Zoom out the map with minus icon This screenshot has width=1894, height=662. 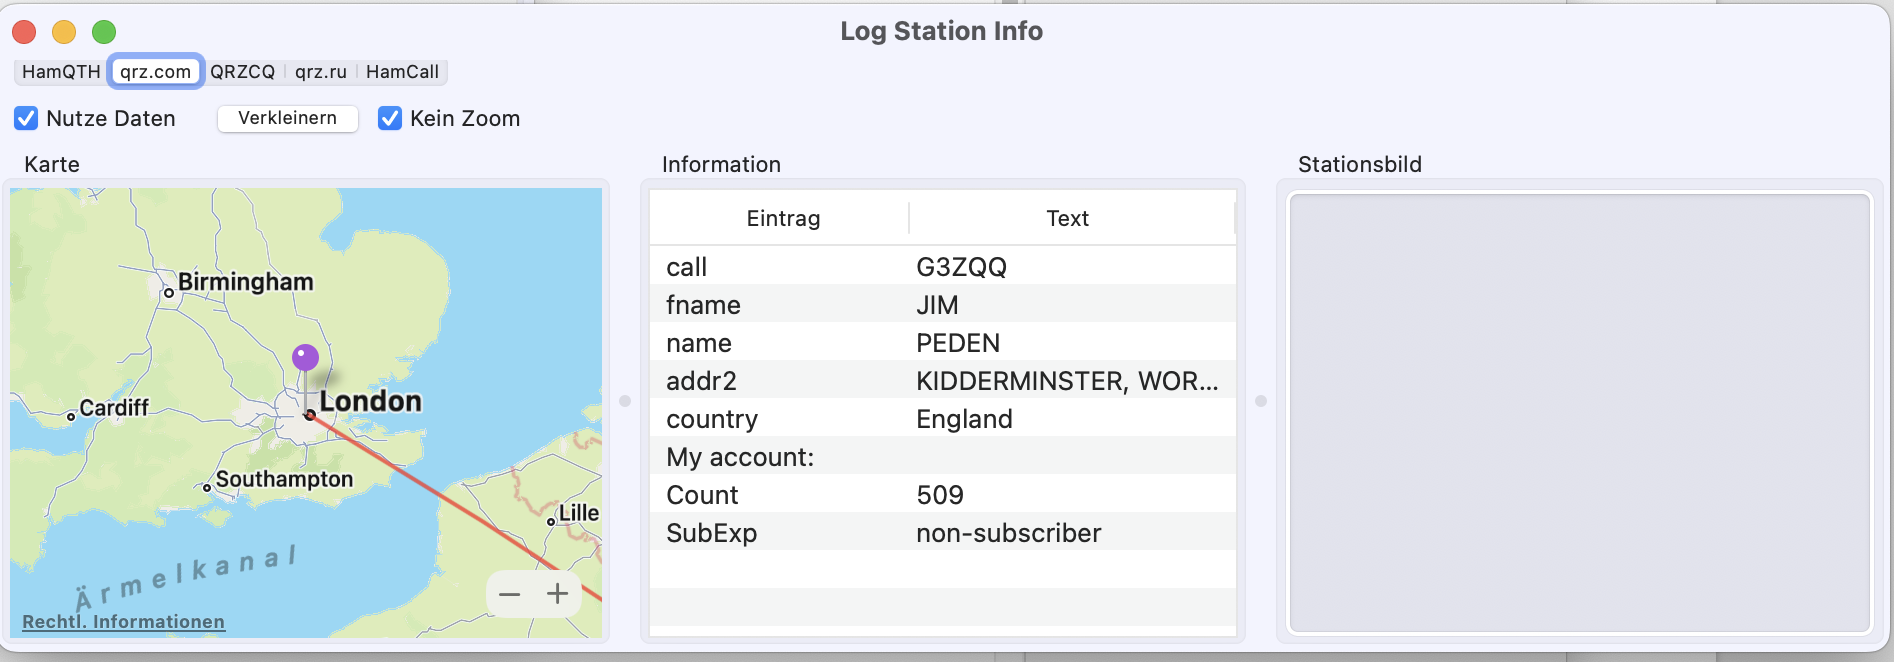point(510,594)
